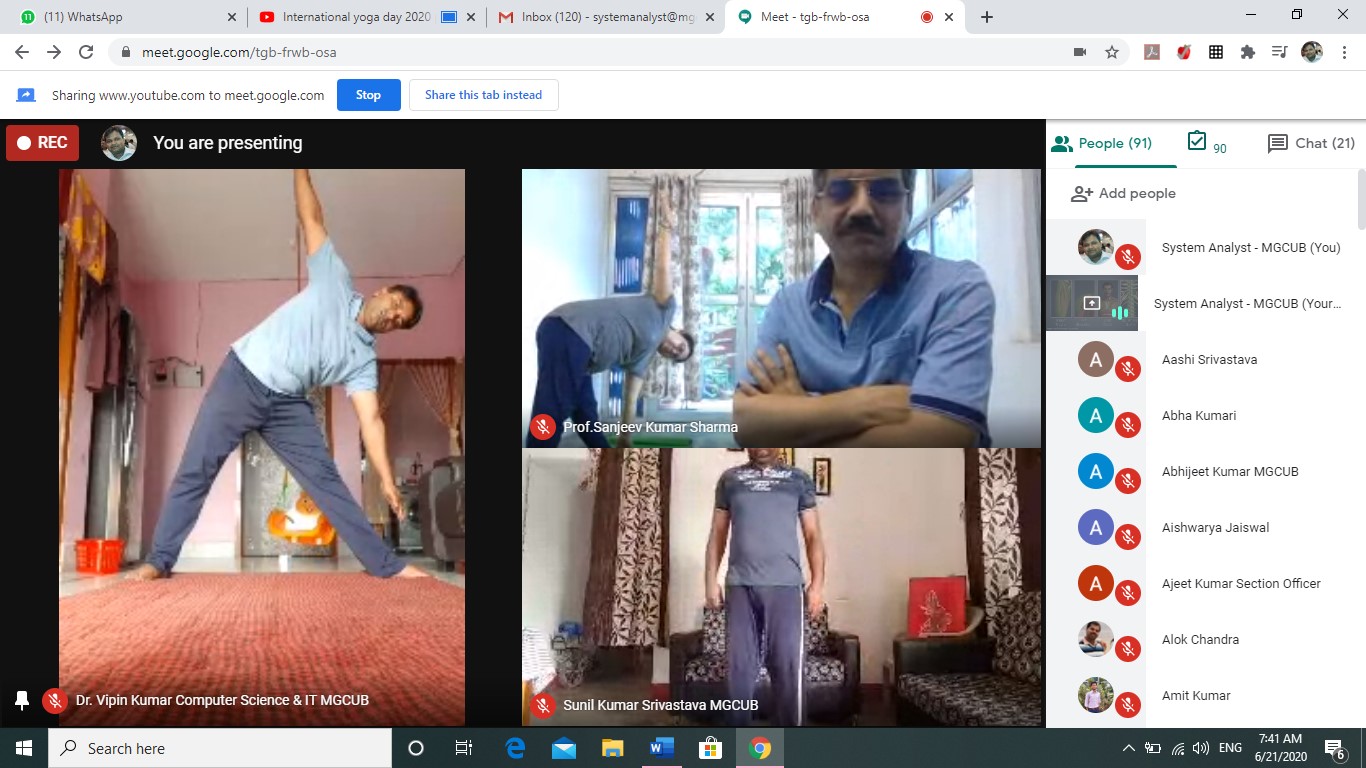Open the Windows notification center
This screenshot has height=768, width=1366.
pyautogui.click(x=1334, y=748)
